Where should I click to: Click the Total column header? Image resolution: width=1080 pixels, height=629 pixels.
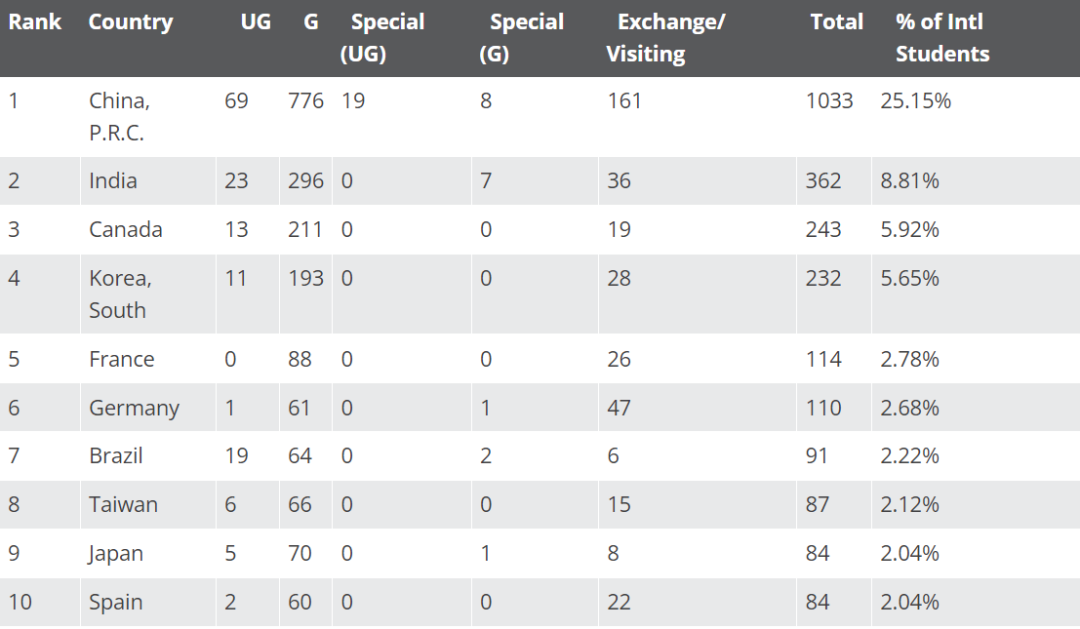tap(837, 22)
